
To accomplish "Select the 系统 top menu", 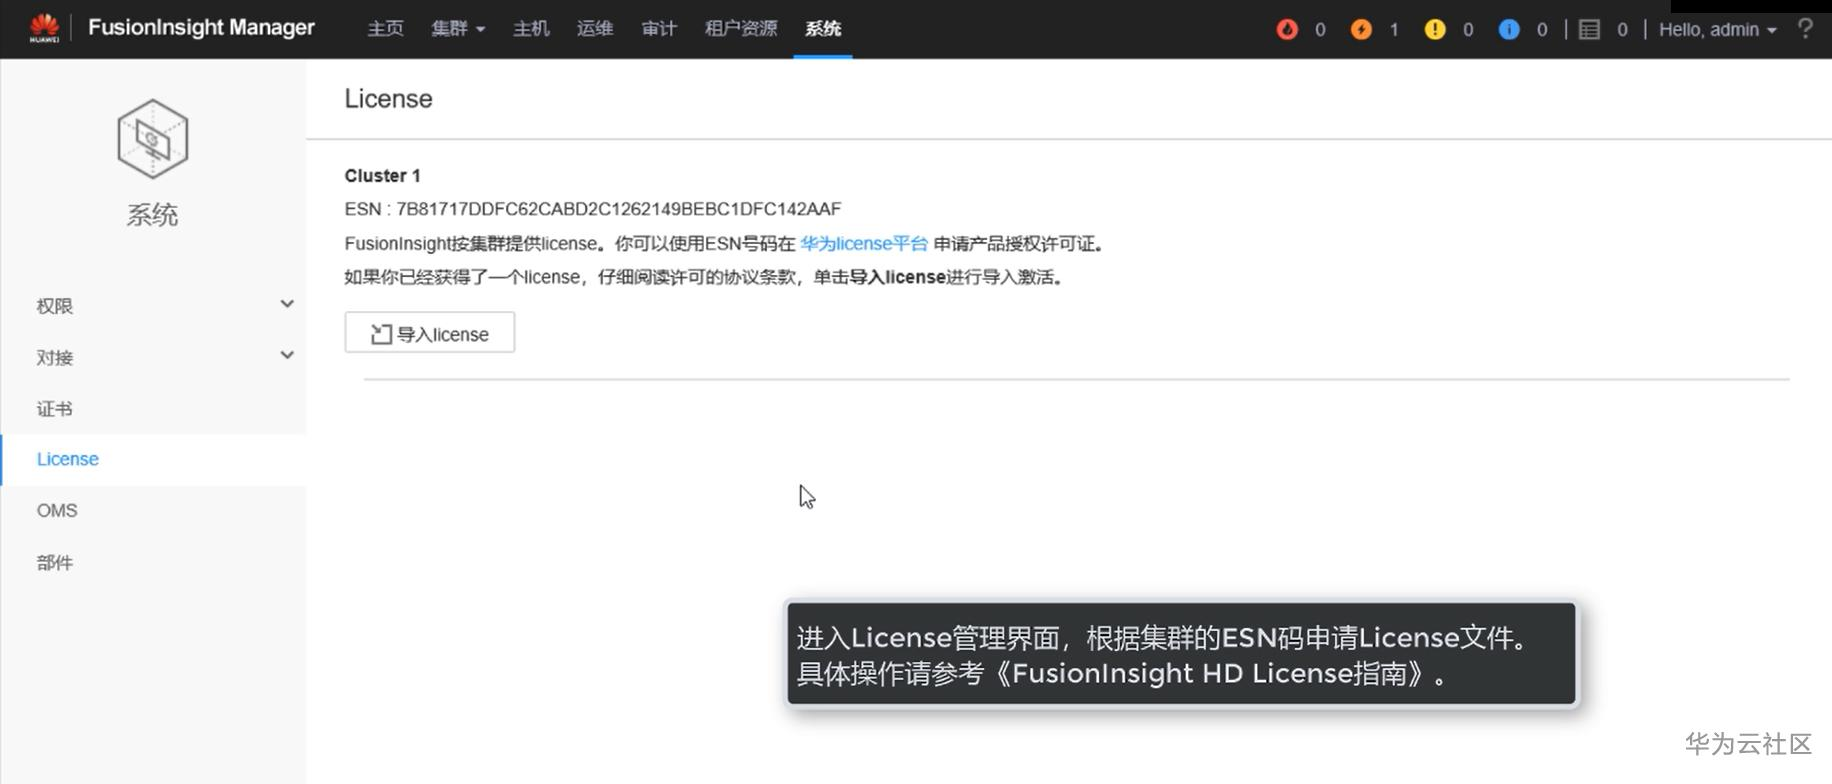I will (823, 29).
